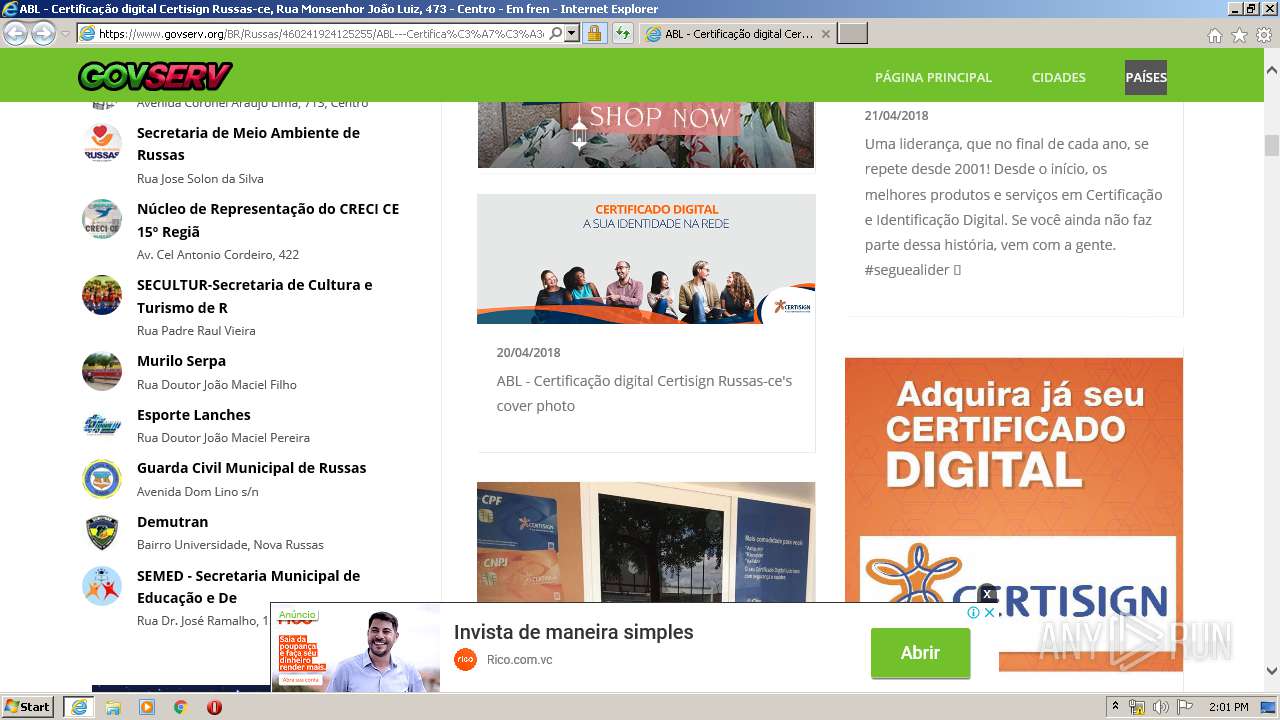Open SECULTUR-Secretaria de Cultura e Turismo link
The image size is (1280, 720).
[254, 296]
